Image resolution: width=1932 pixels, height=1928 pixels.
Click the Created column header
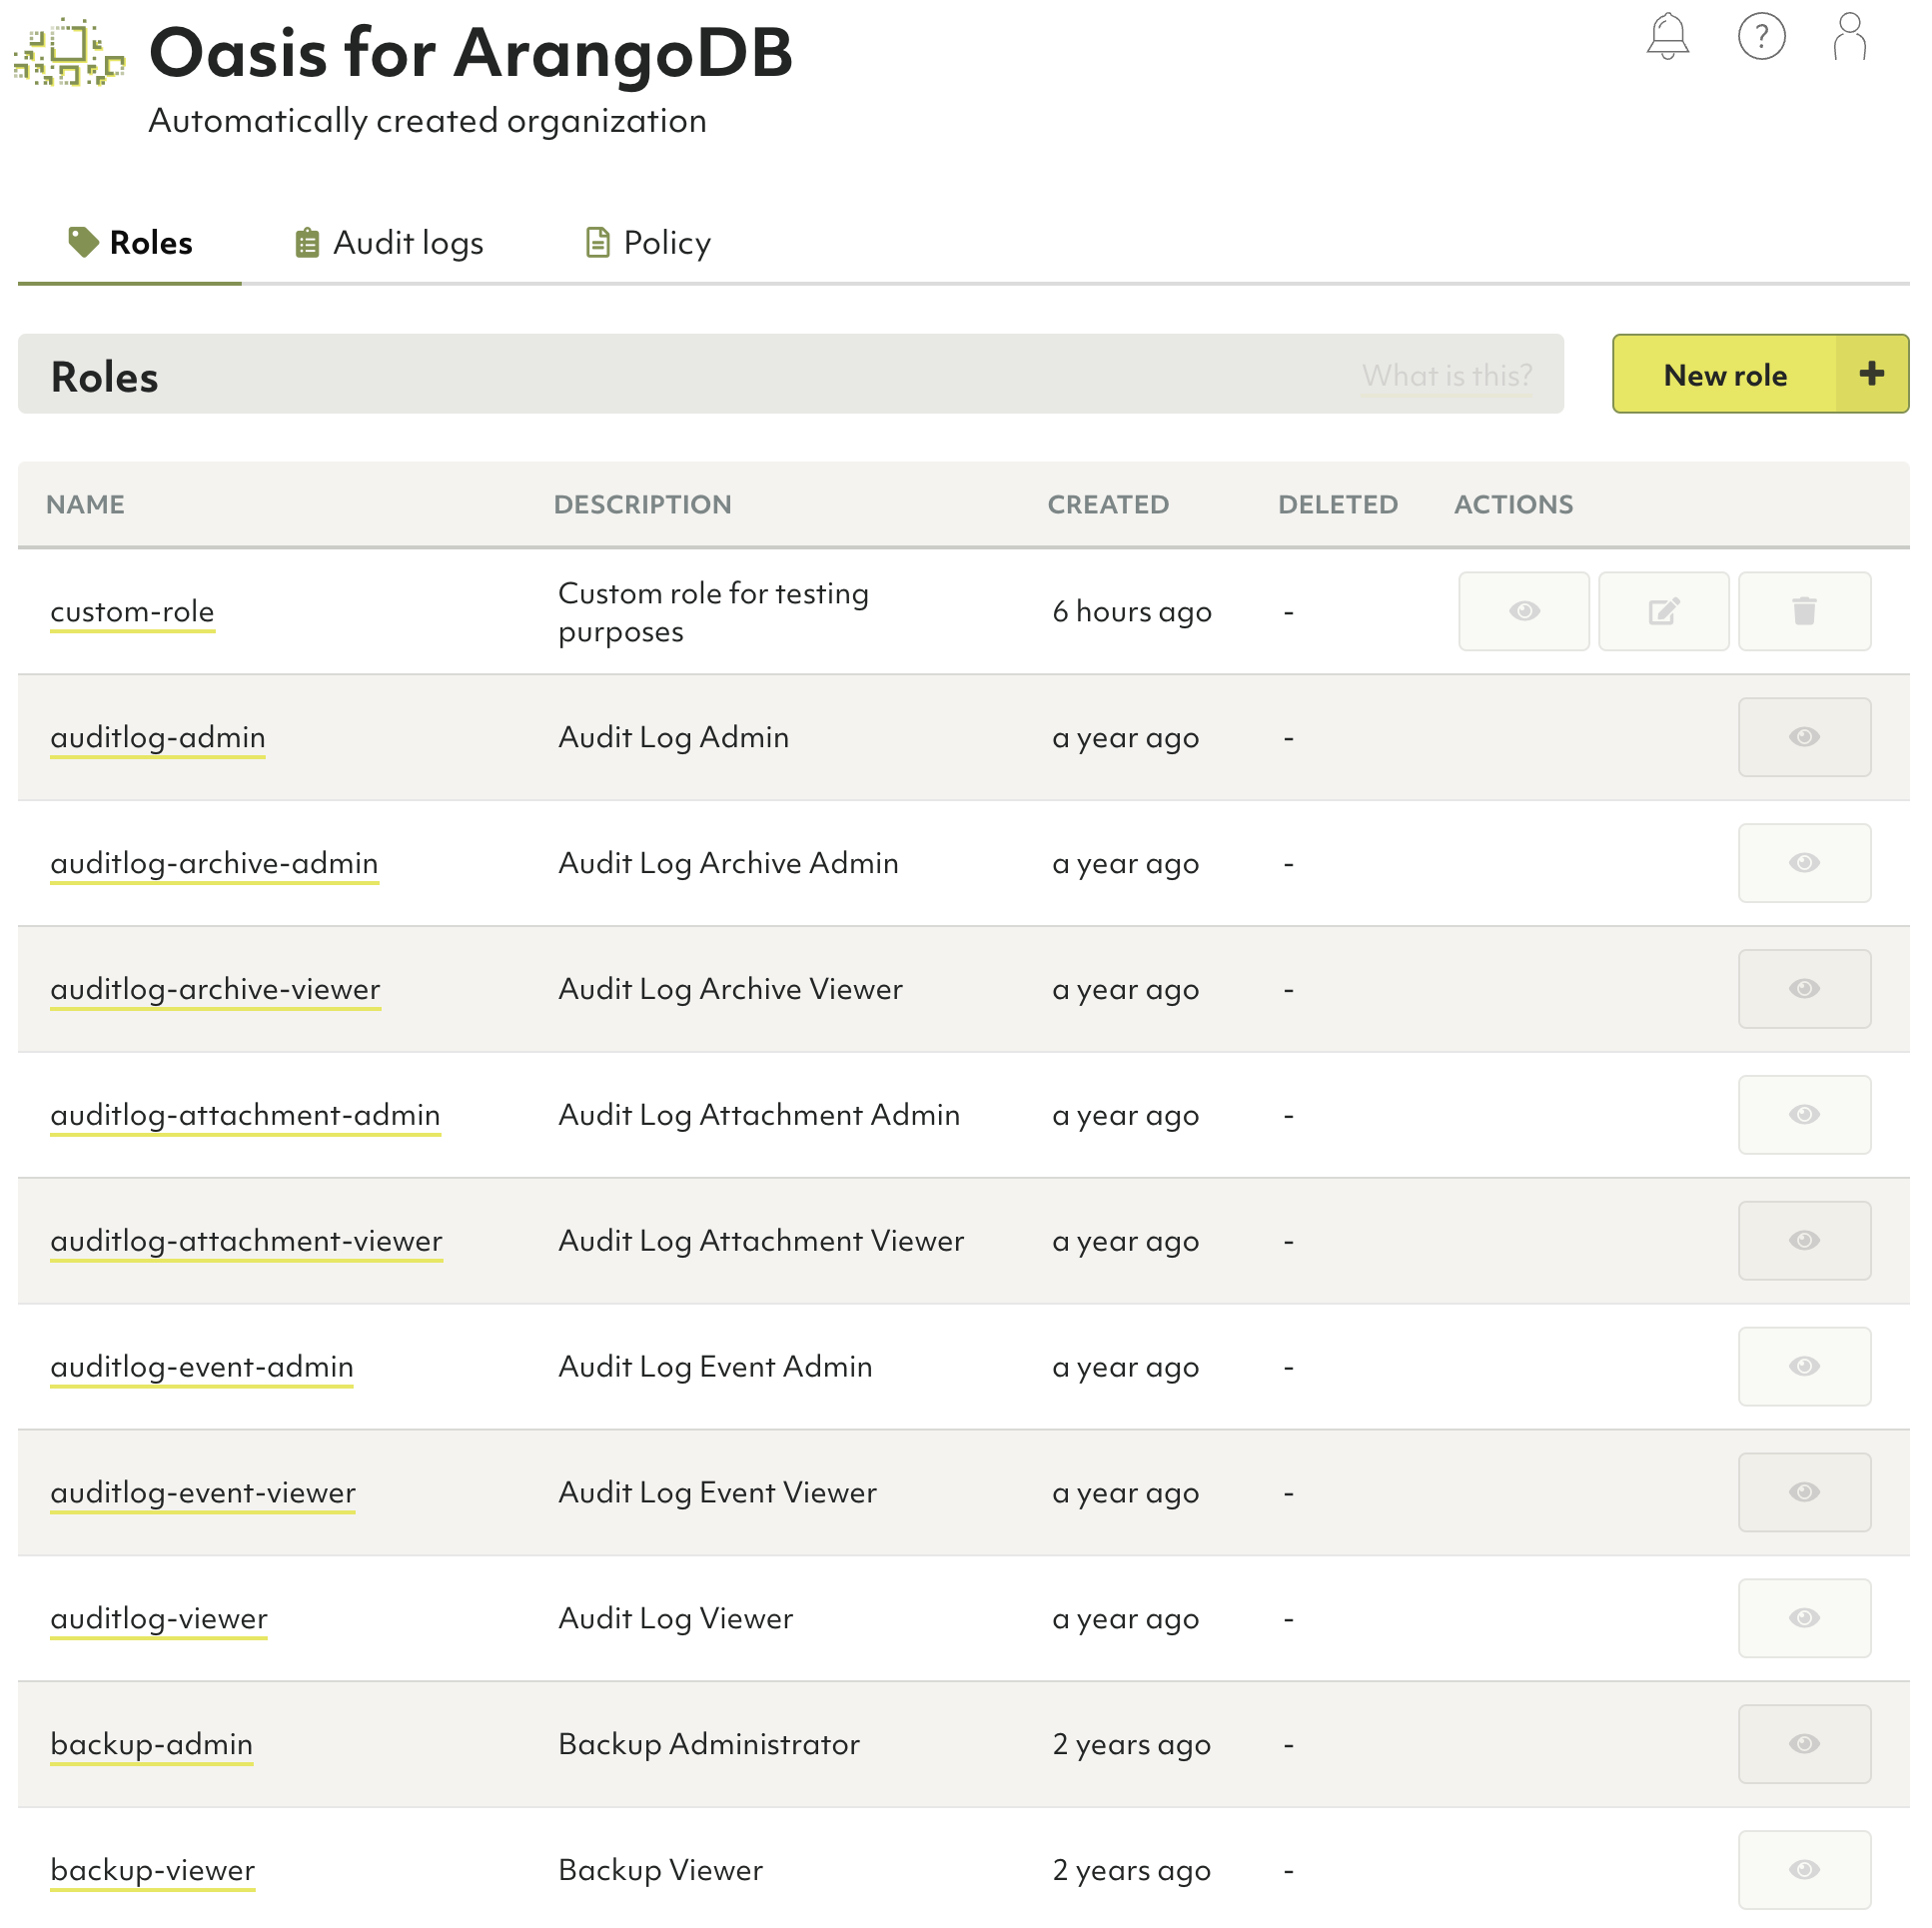coord(1107,504)
